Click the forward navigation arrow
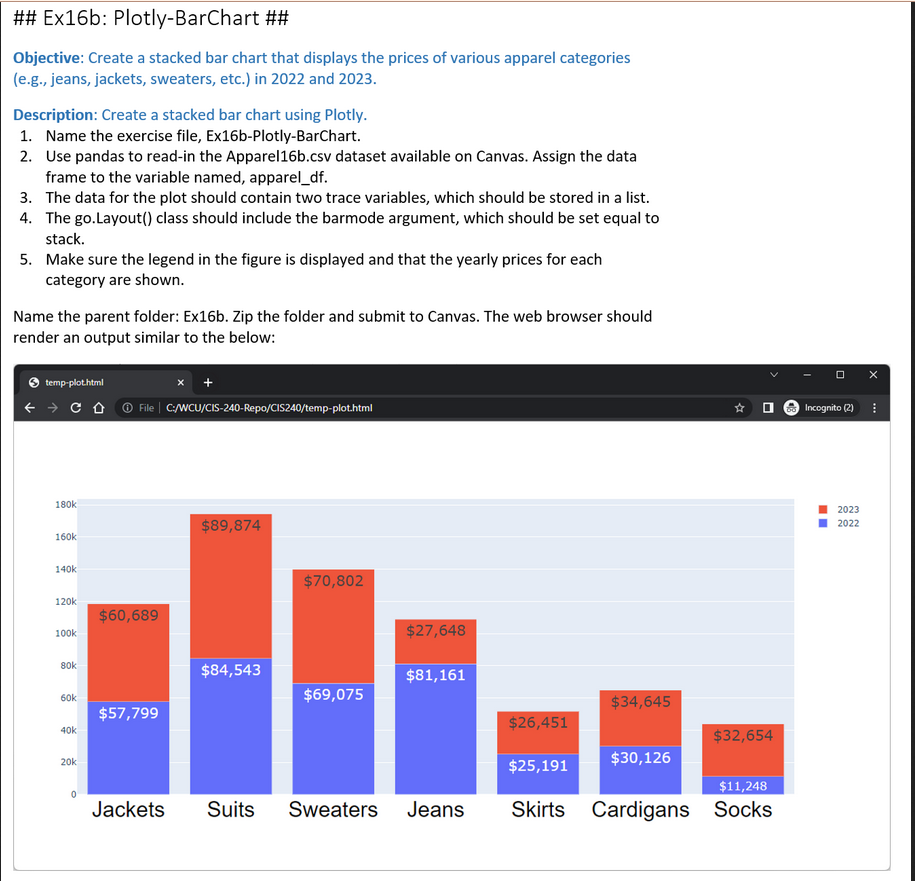Viewport: 915px width, 881px height. 53,407
